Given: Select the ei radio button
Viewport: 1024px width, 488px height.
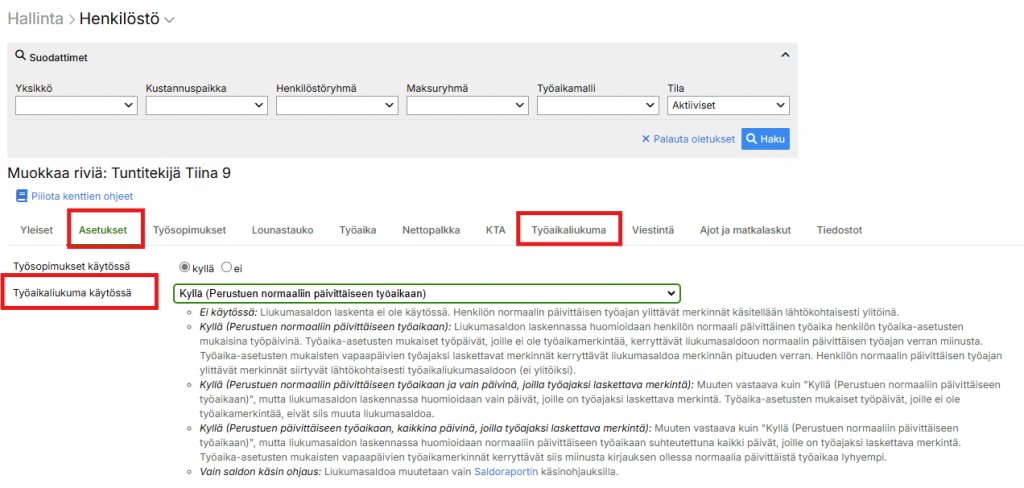Looking at the screenshot, I should pos(227,267).
